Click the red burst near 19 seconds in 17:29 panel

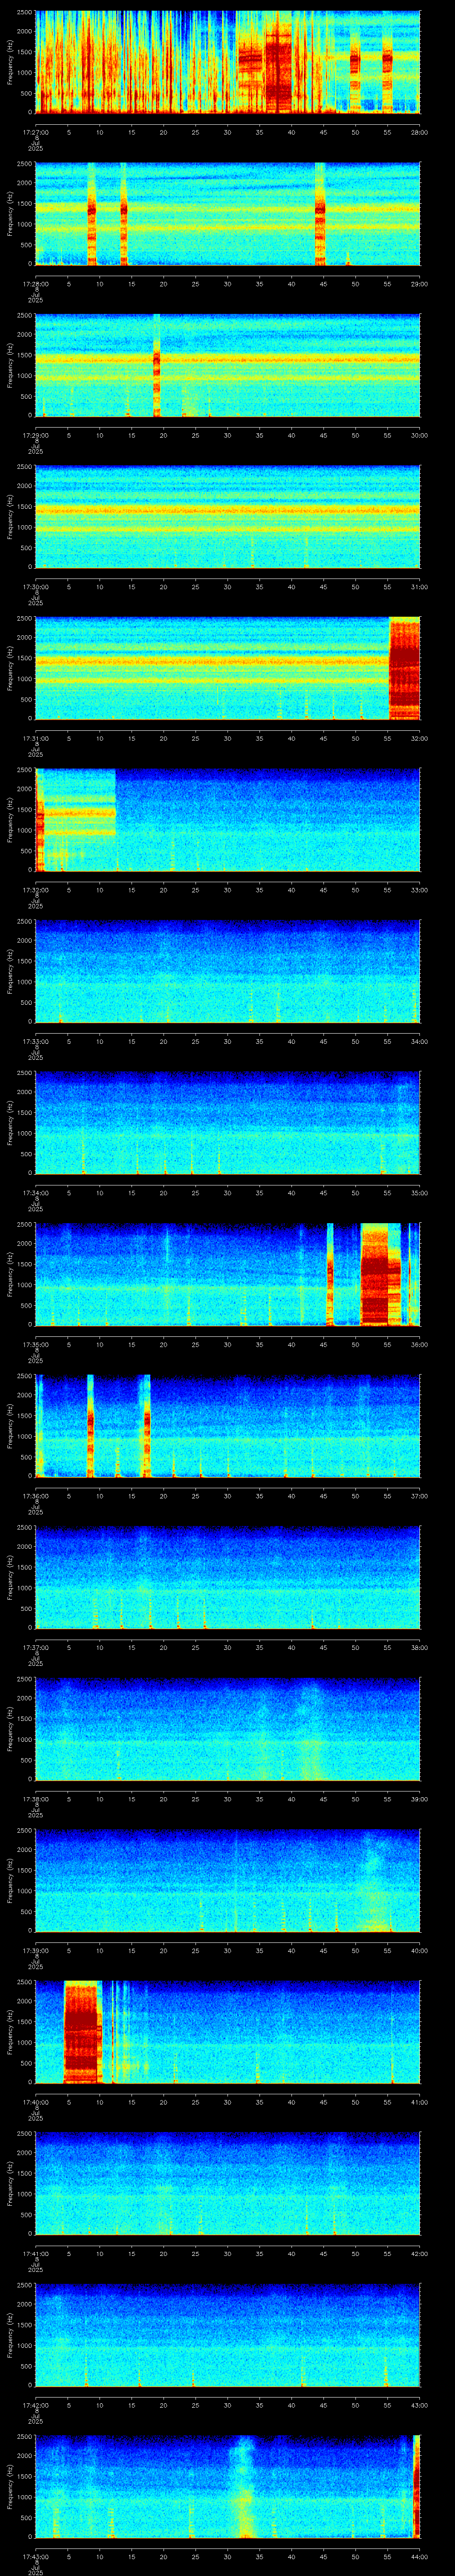157,365
